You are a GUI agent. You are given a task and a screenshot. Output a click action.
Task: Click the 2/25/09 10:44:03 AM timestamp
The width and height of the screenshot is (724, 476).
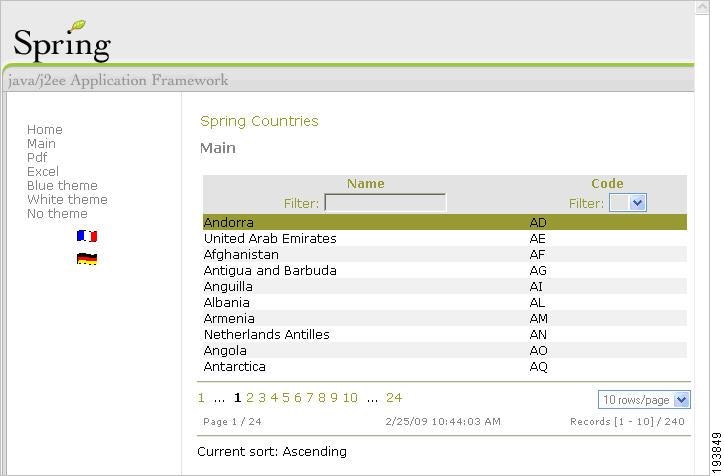[x=443, y=422]
